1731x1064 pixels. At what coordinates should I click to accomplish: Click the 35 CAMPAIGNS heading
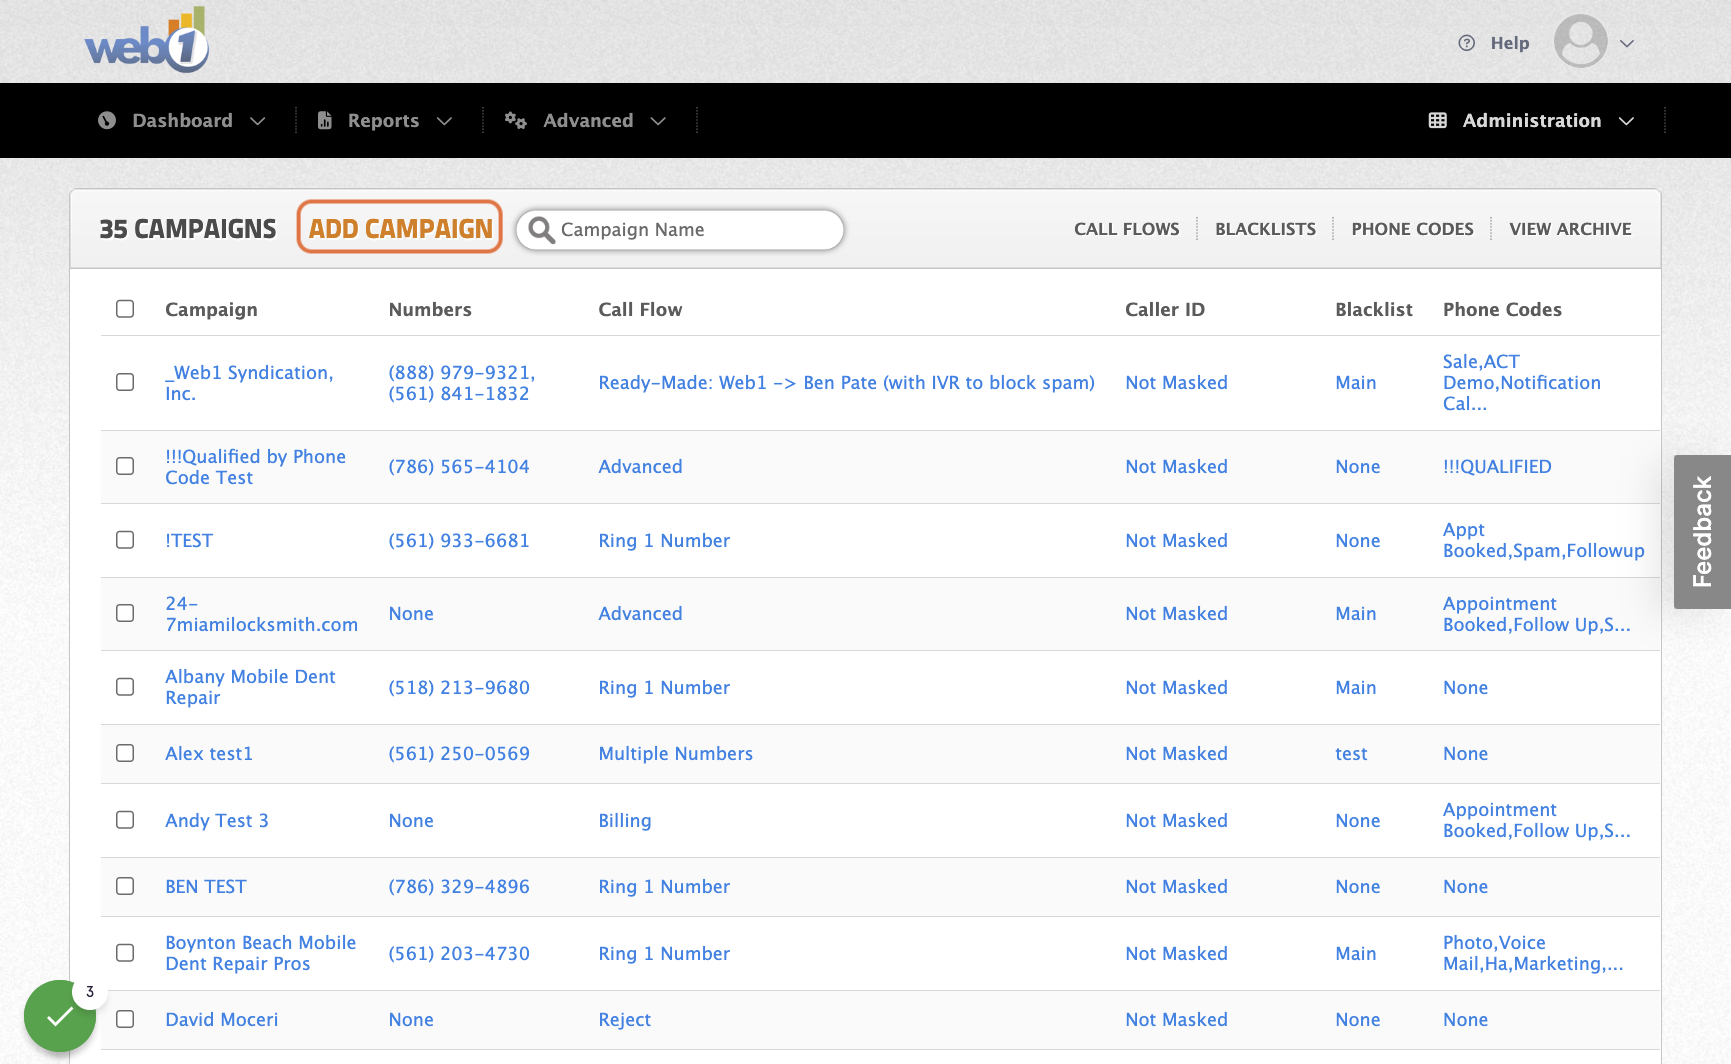[x=187, y=229]
